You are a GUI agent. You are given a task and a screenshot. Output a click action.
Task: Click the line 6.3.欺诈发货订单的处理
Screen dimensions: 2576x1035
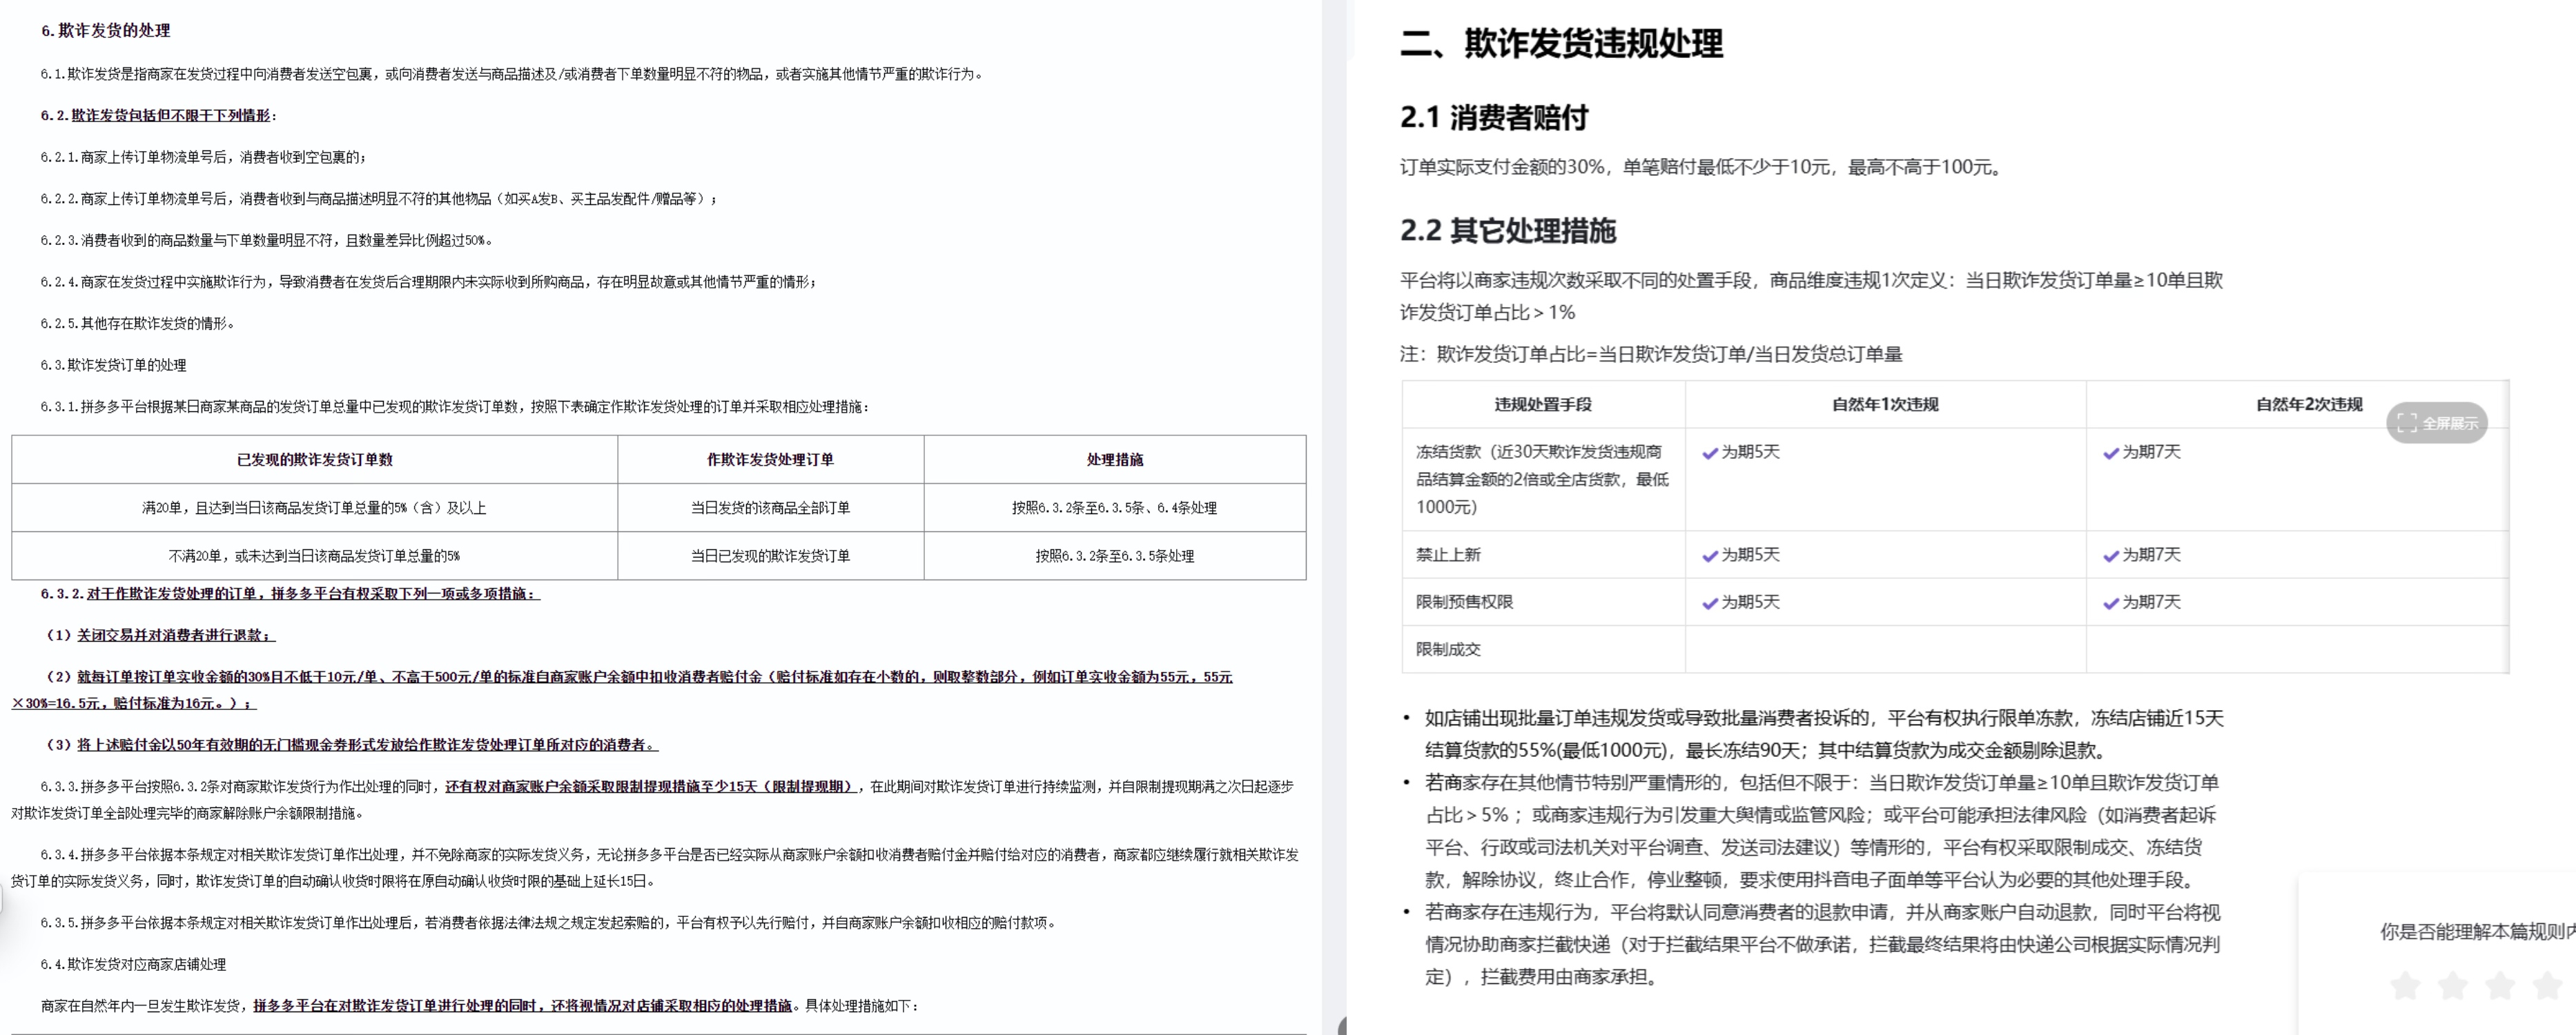113,365
